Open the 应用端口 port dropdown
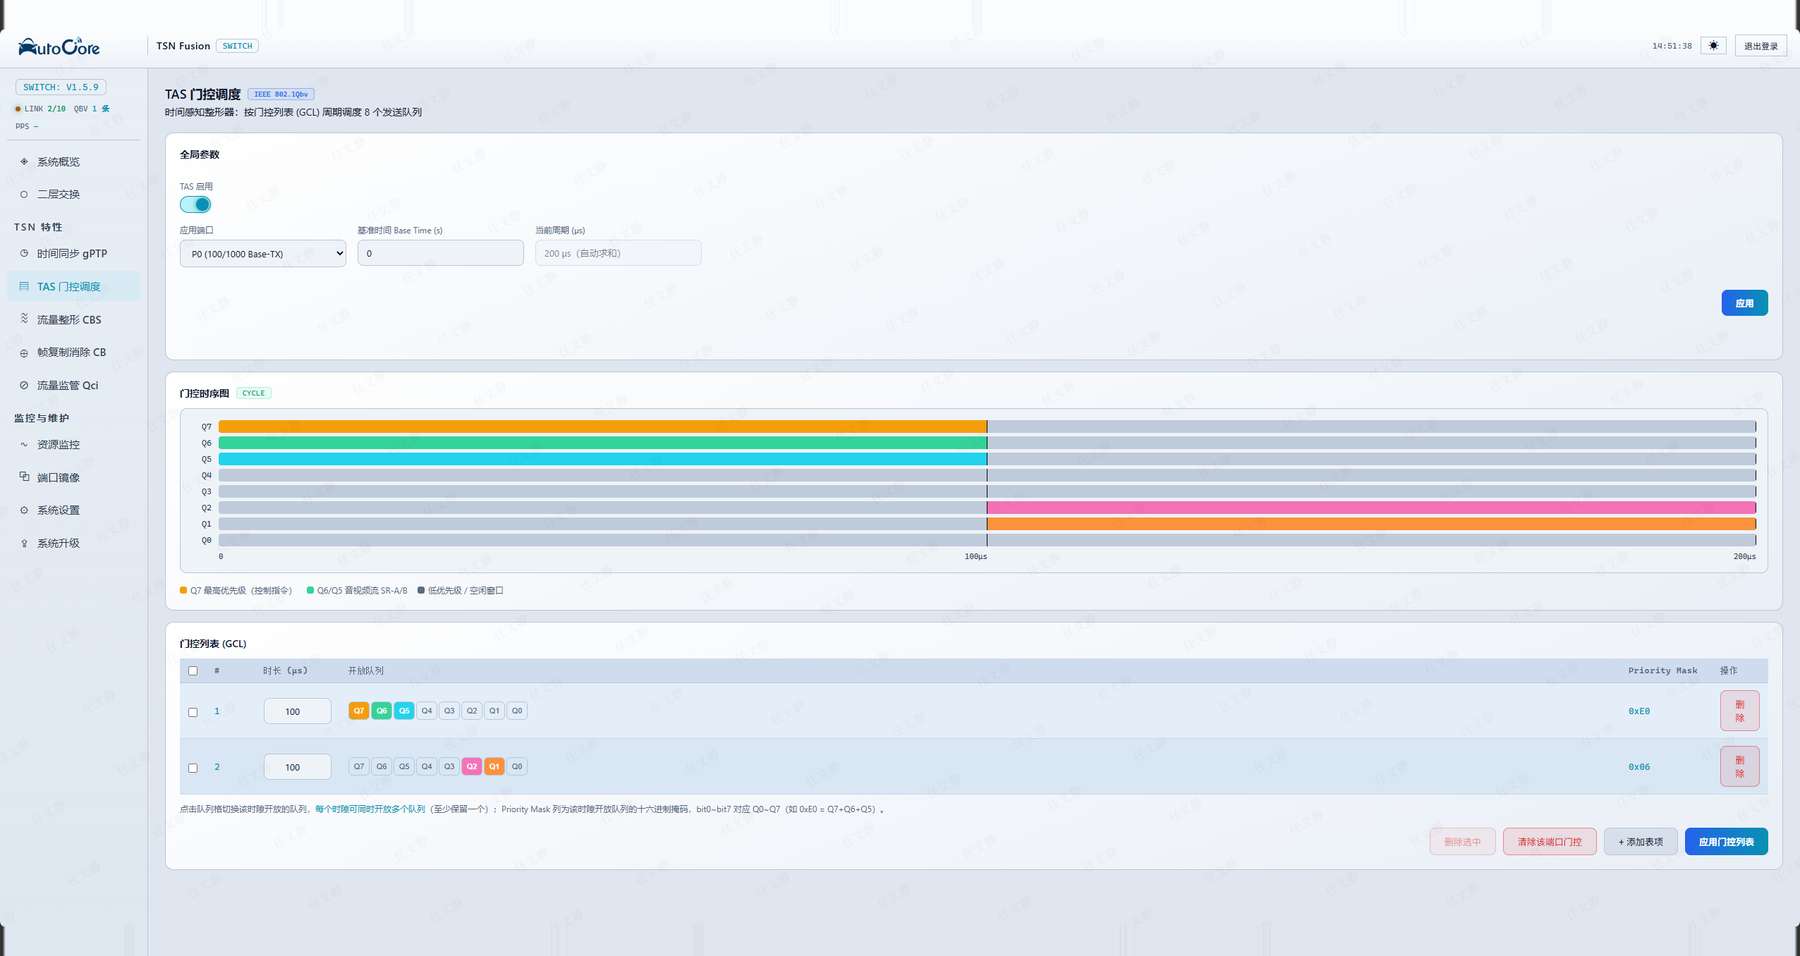 [263, 254]
